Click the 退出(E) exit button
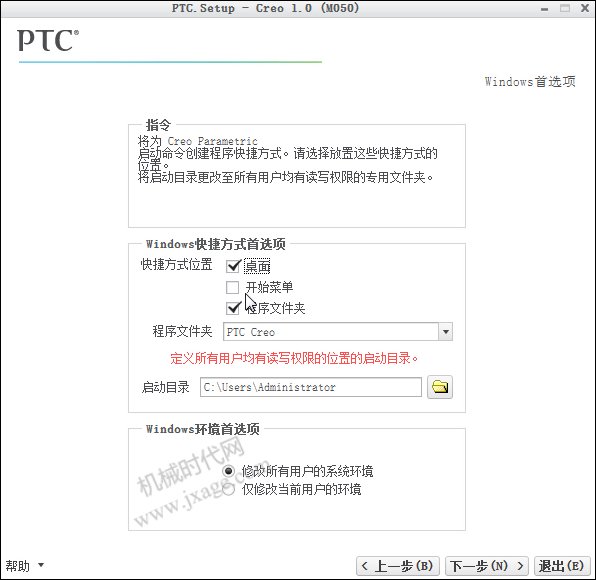Viewport: 596px width, 580px height. [562, 566]
